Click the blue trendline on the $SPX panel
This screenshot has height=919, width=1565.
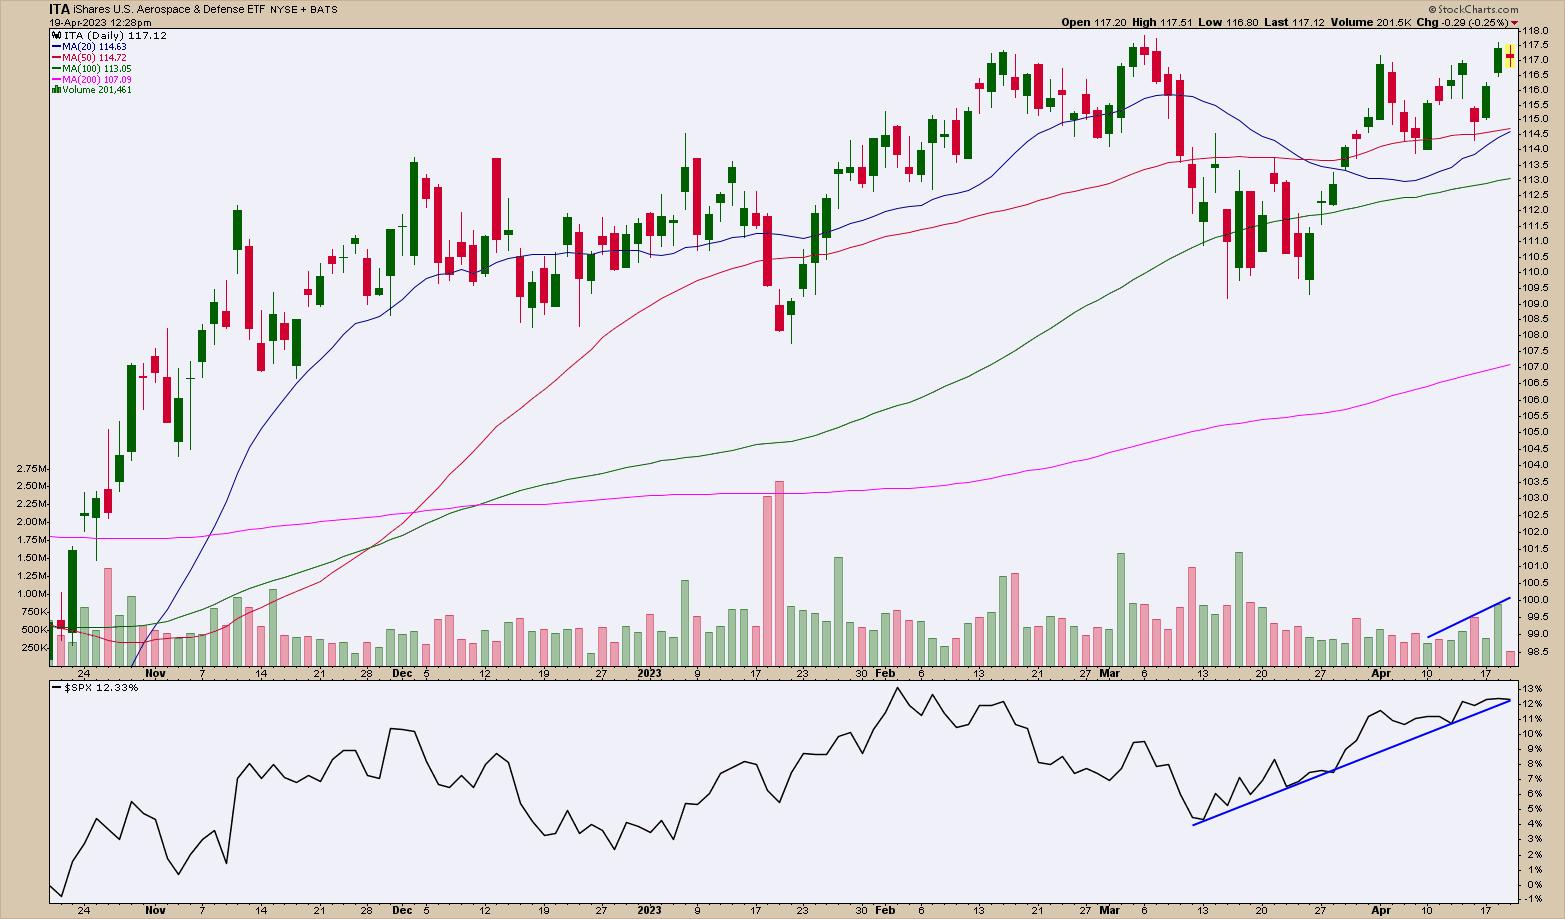point(1352,762)
